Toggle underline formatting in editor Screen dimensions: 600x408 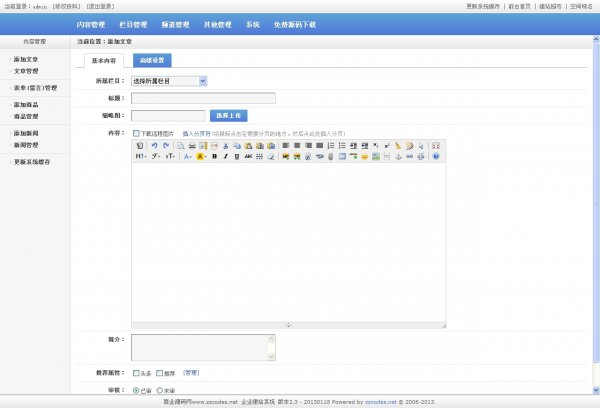click(237, 156)
